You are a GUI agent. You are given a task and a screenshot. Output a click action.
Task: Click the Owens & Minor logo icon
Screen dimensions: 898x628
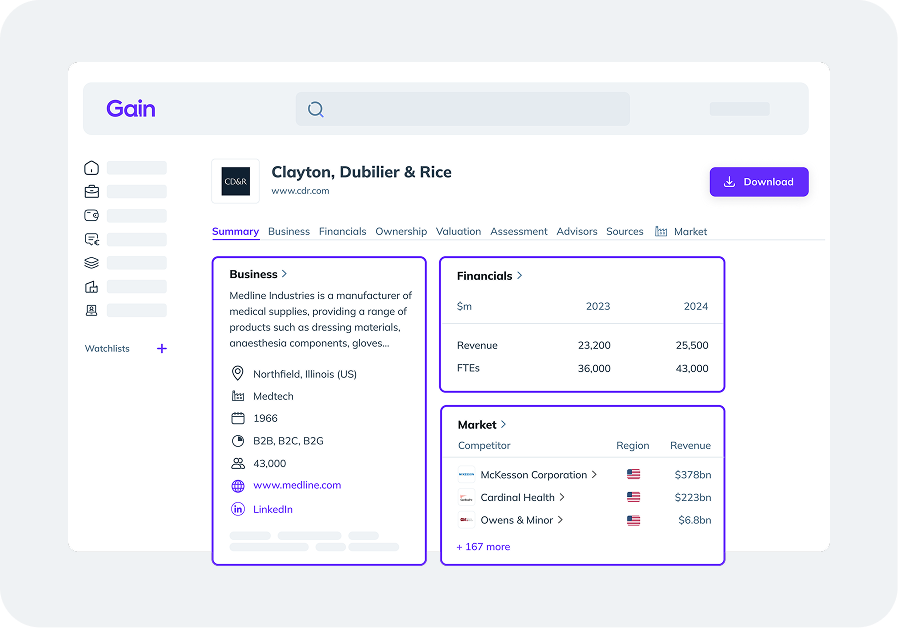pyautogui.click(x=466, y=520)
